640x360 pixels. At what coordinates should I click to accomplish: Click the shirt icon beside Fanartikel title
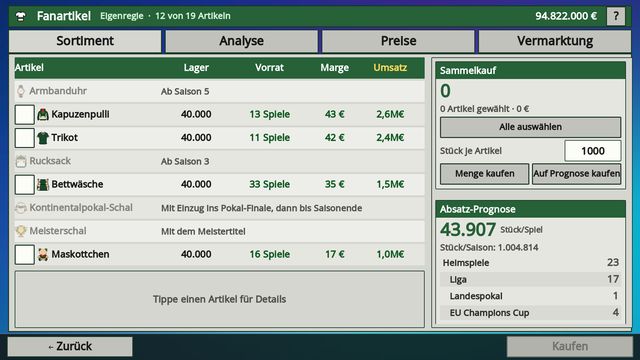20,16
